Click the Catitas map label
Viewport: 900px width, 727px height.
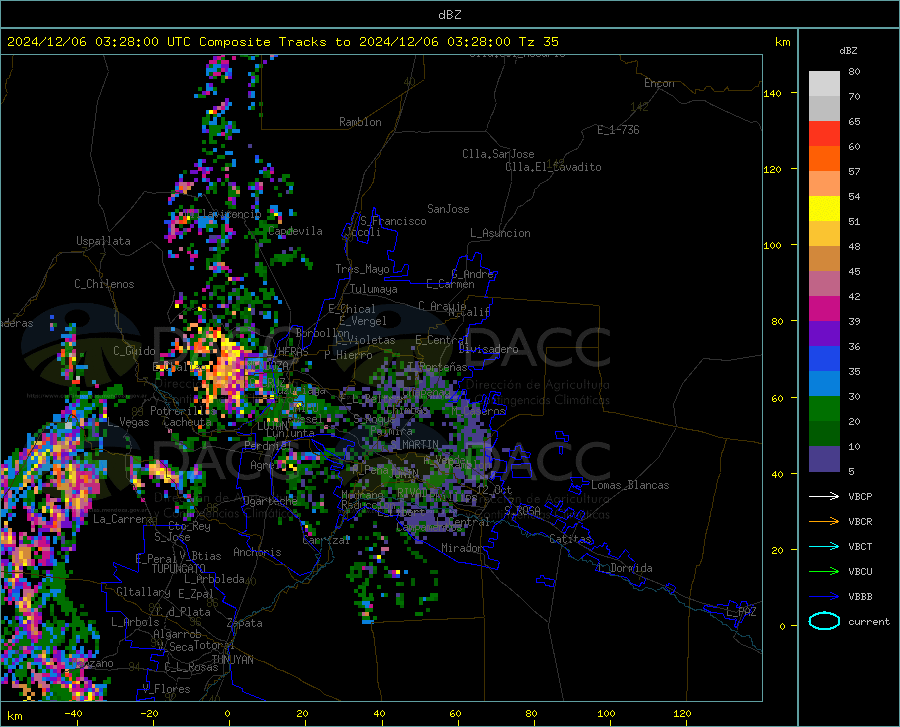tap(570, 539)
